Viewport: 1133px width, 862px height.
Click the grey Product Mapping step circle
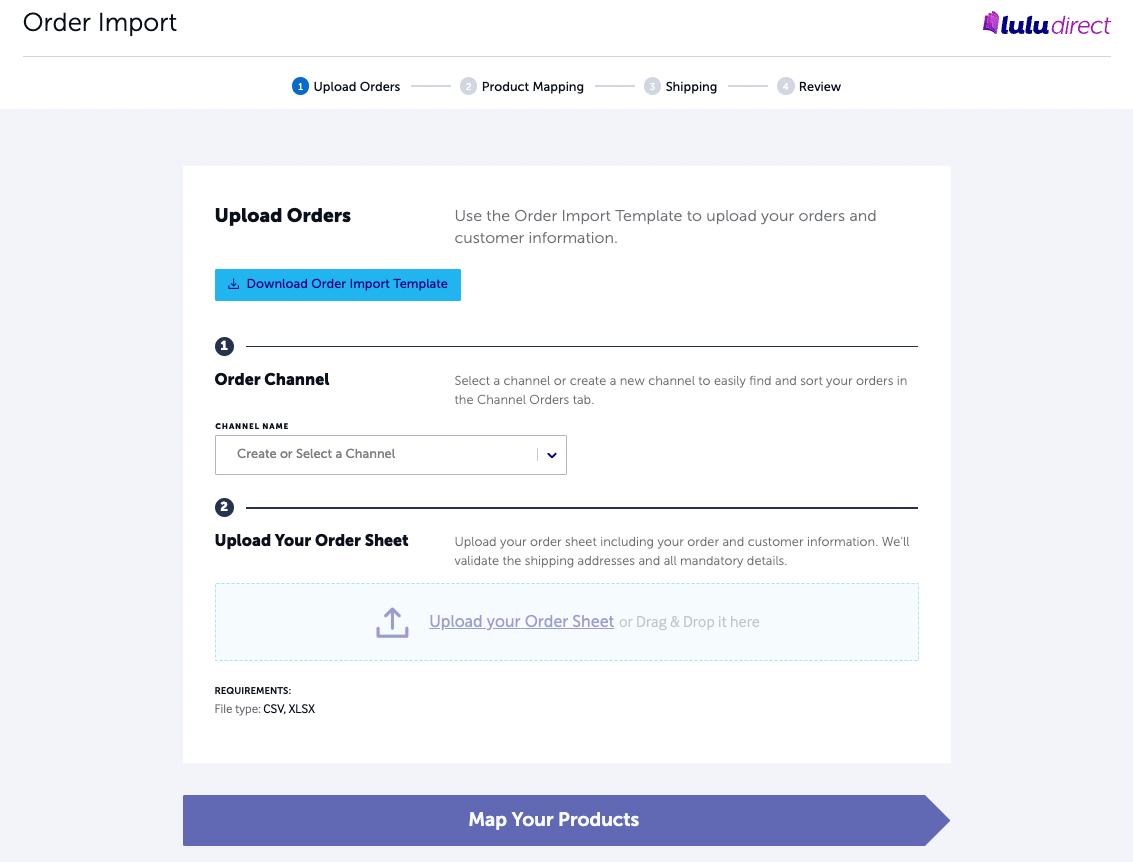(468, 86)
